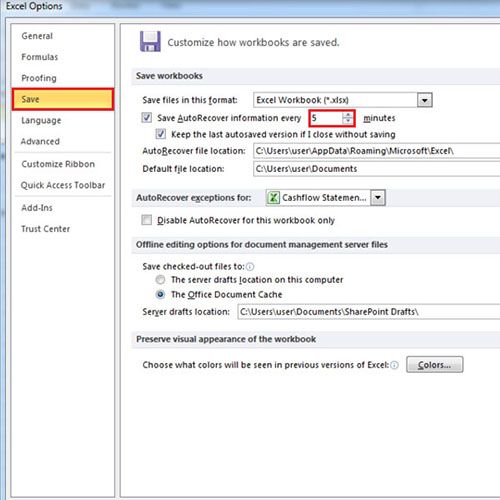Screen dimensions: 500x500
Task: Select The Office Document Cache option
Action: [x=160, y=294]
